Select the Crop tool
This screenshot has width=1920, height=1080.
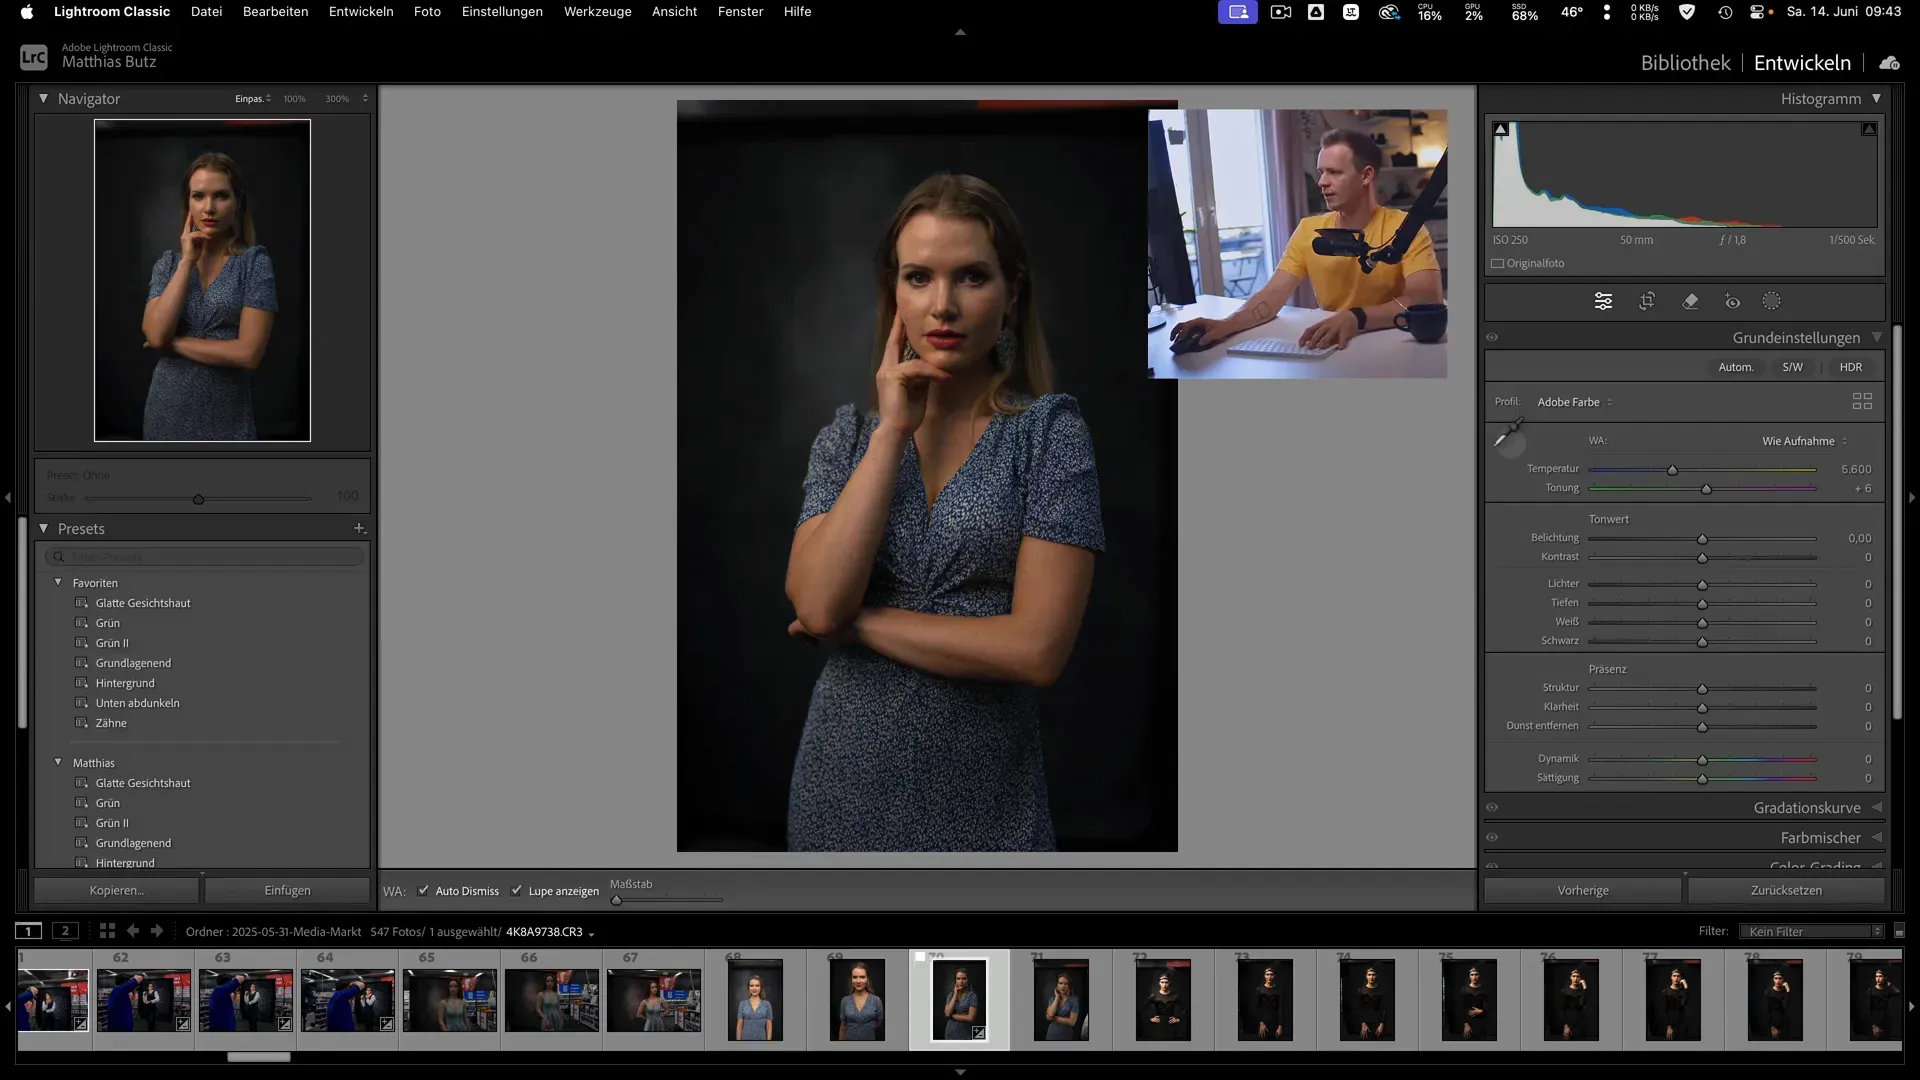tap(1648, 301)
